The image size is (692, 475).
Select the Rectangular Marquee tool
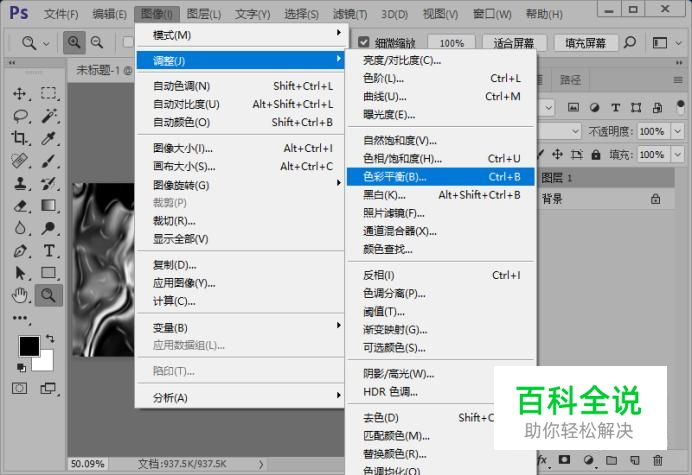coord(48,94)
